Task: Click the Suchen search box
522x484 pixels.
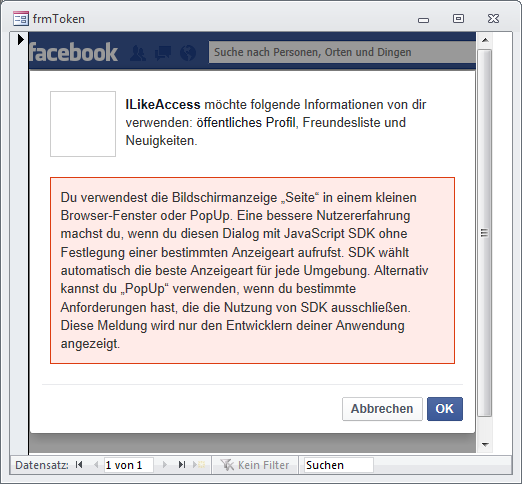Action: click(339, 465)
